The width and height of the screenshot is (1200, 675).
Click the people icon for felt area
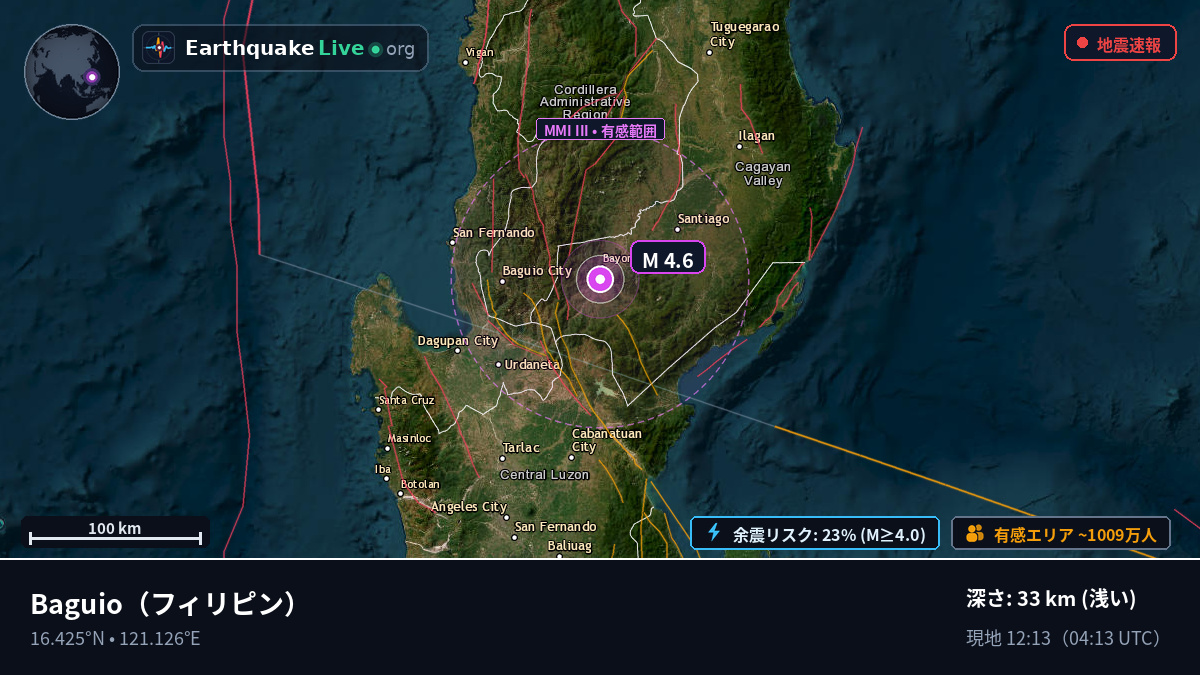(975, 534)
